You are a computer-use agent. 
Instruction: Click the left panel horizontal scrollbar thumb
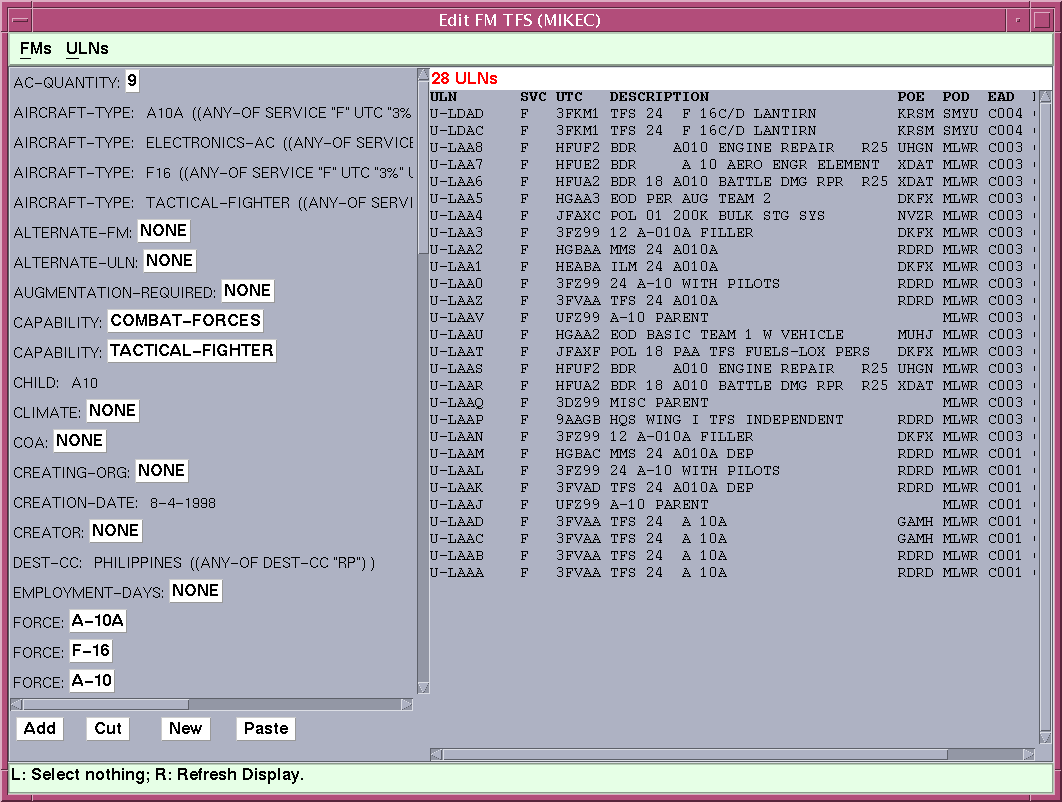105,704
